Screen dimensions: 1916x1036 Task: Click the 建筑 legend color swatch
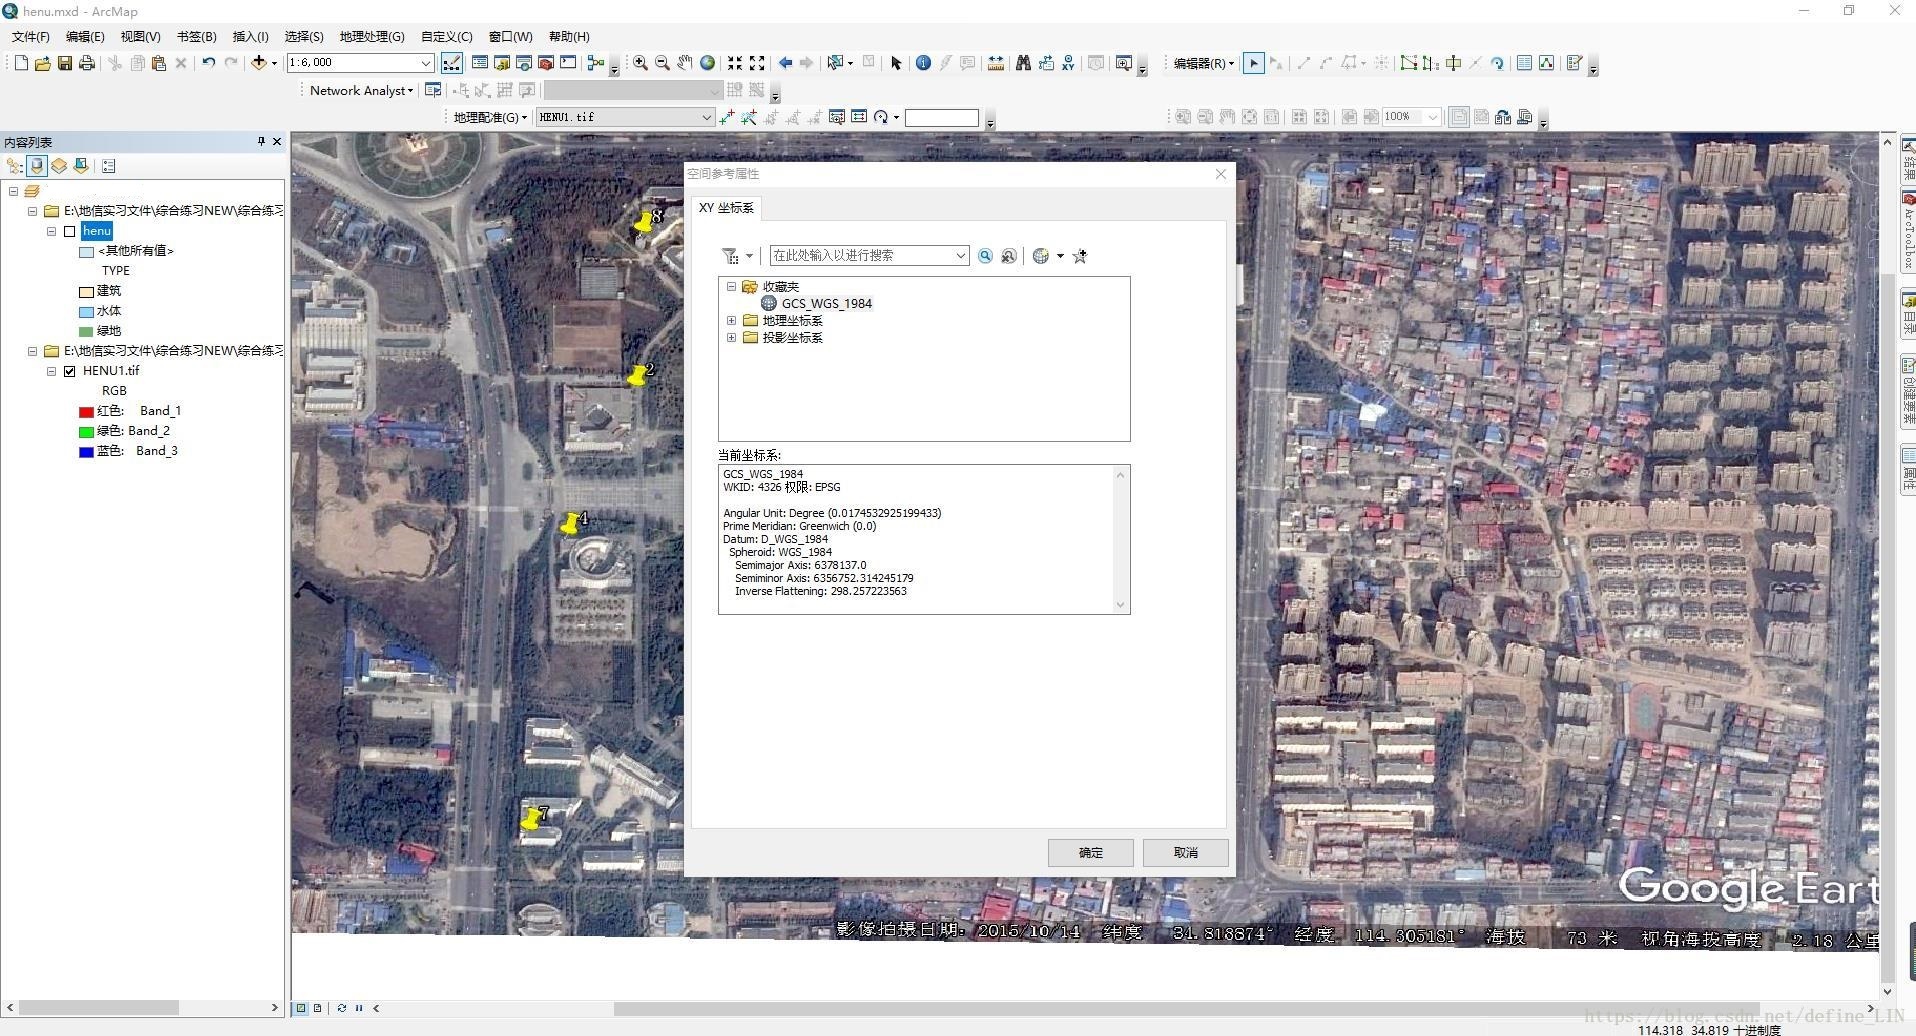87,292
